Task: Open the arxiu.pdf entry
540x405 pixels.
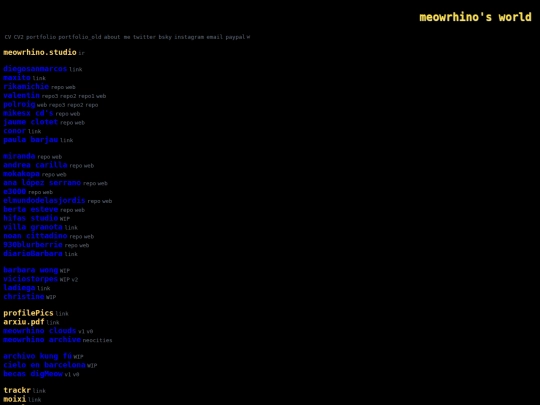Action: (x=24, y=322)
